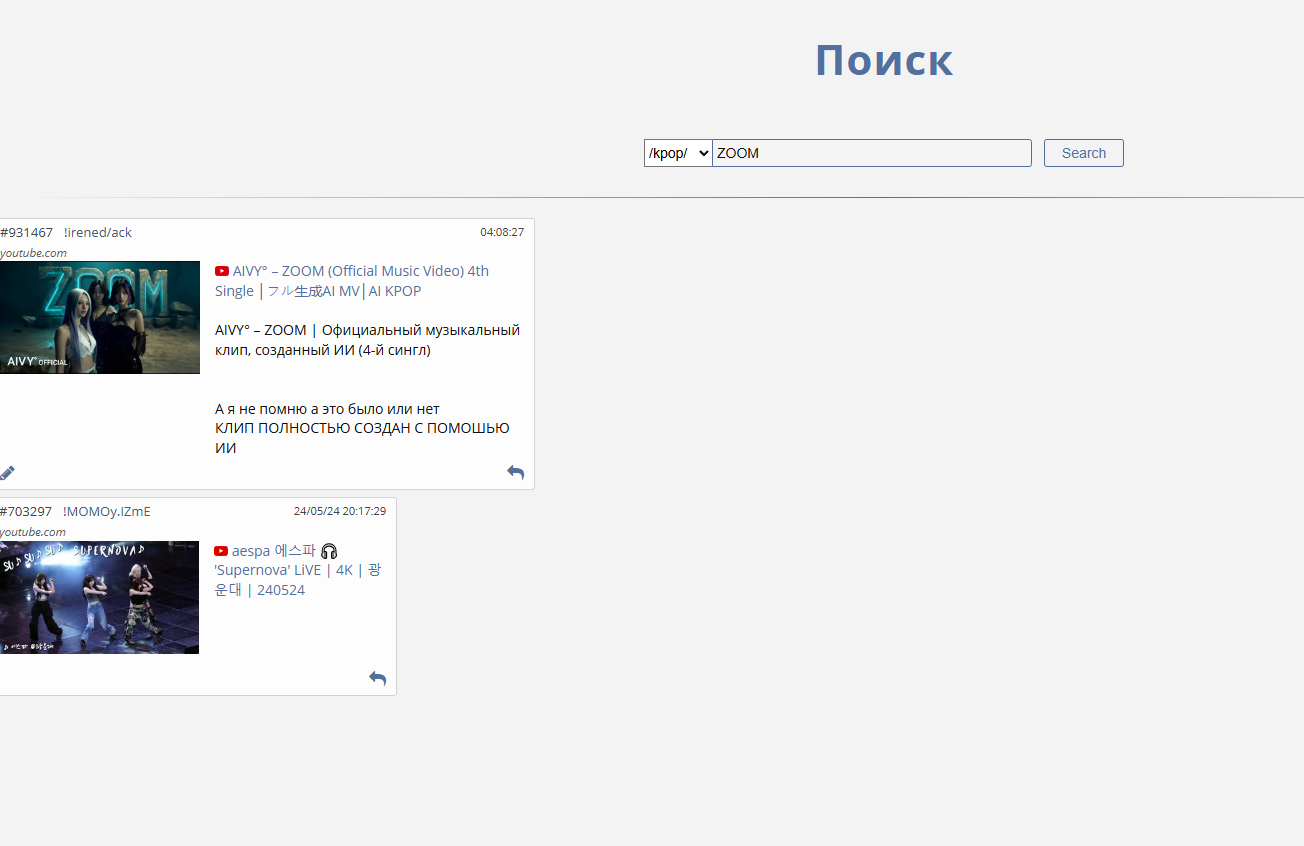
Task: Click the 04:08:27 timestamp on the first post
Action: pyautogui.click(x=501, y=232)
